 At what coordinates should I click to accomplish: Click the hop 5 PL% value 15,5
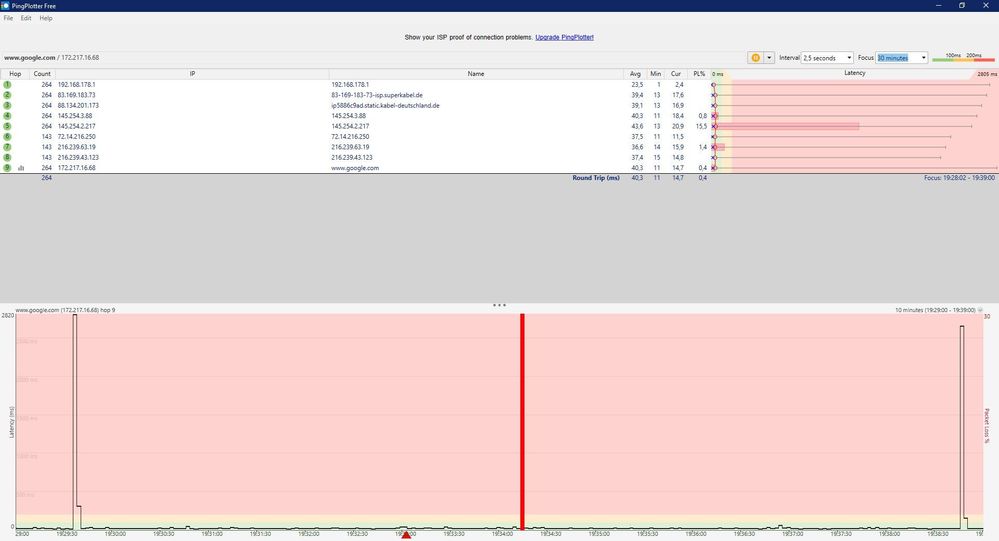pos(701,126)
